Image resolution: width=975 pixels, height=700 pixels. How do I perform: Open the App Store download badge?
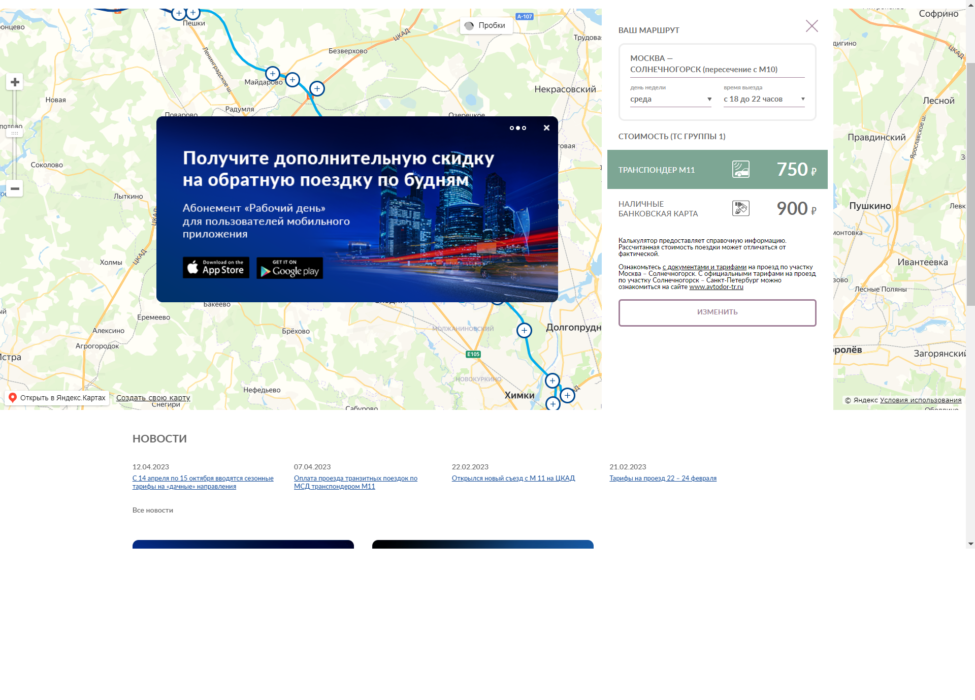[x=215, y=267]
